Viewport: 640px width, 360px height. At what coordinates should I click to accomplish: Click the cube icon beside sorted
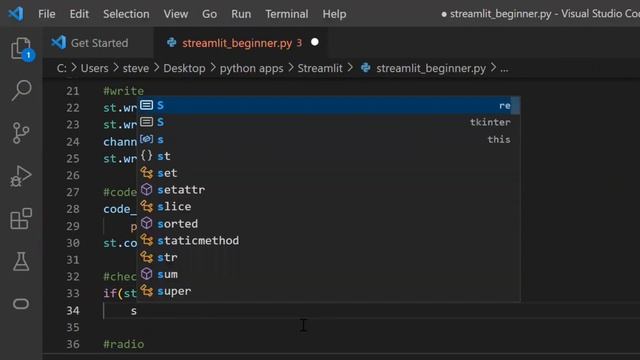(147, 223)
